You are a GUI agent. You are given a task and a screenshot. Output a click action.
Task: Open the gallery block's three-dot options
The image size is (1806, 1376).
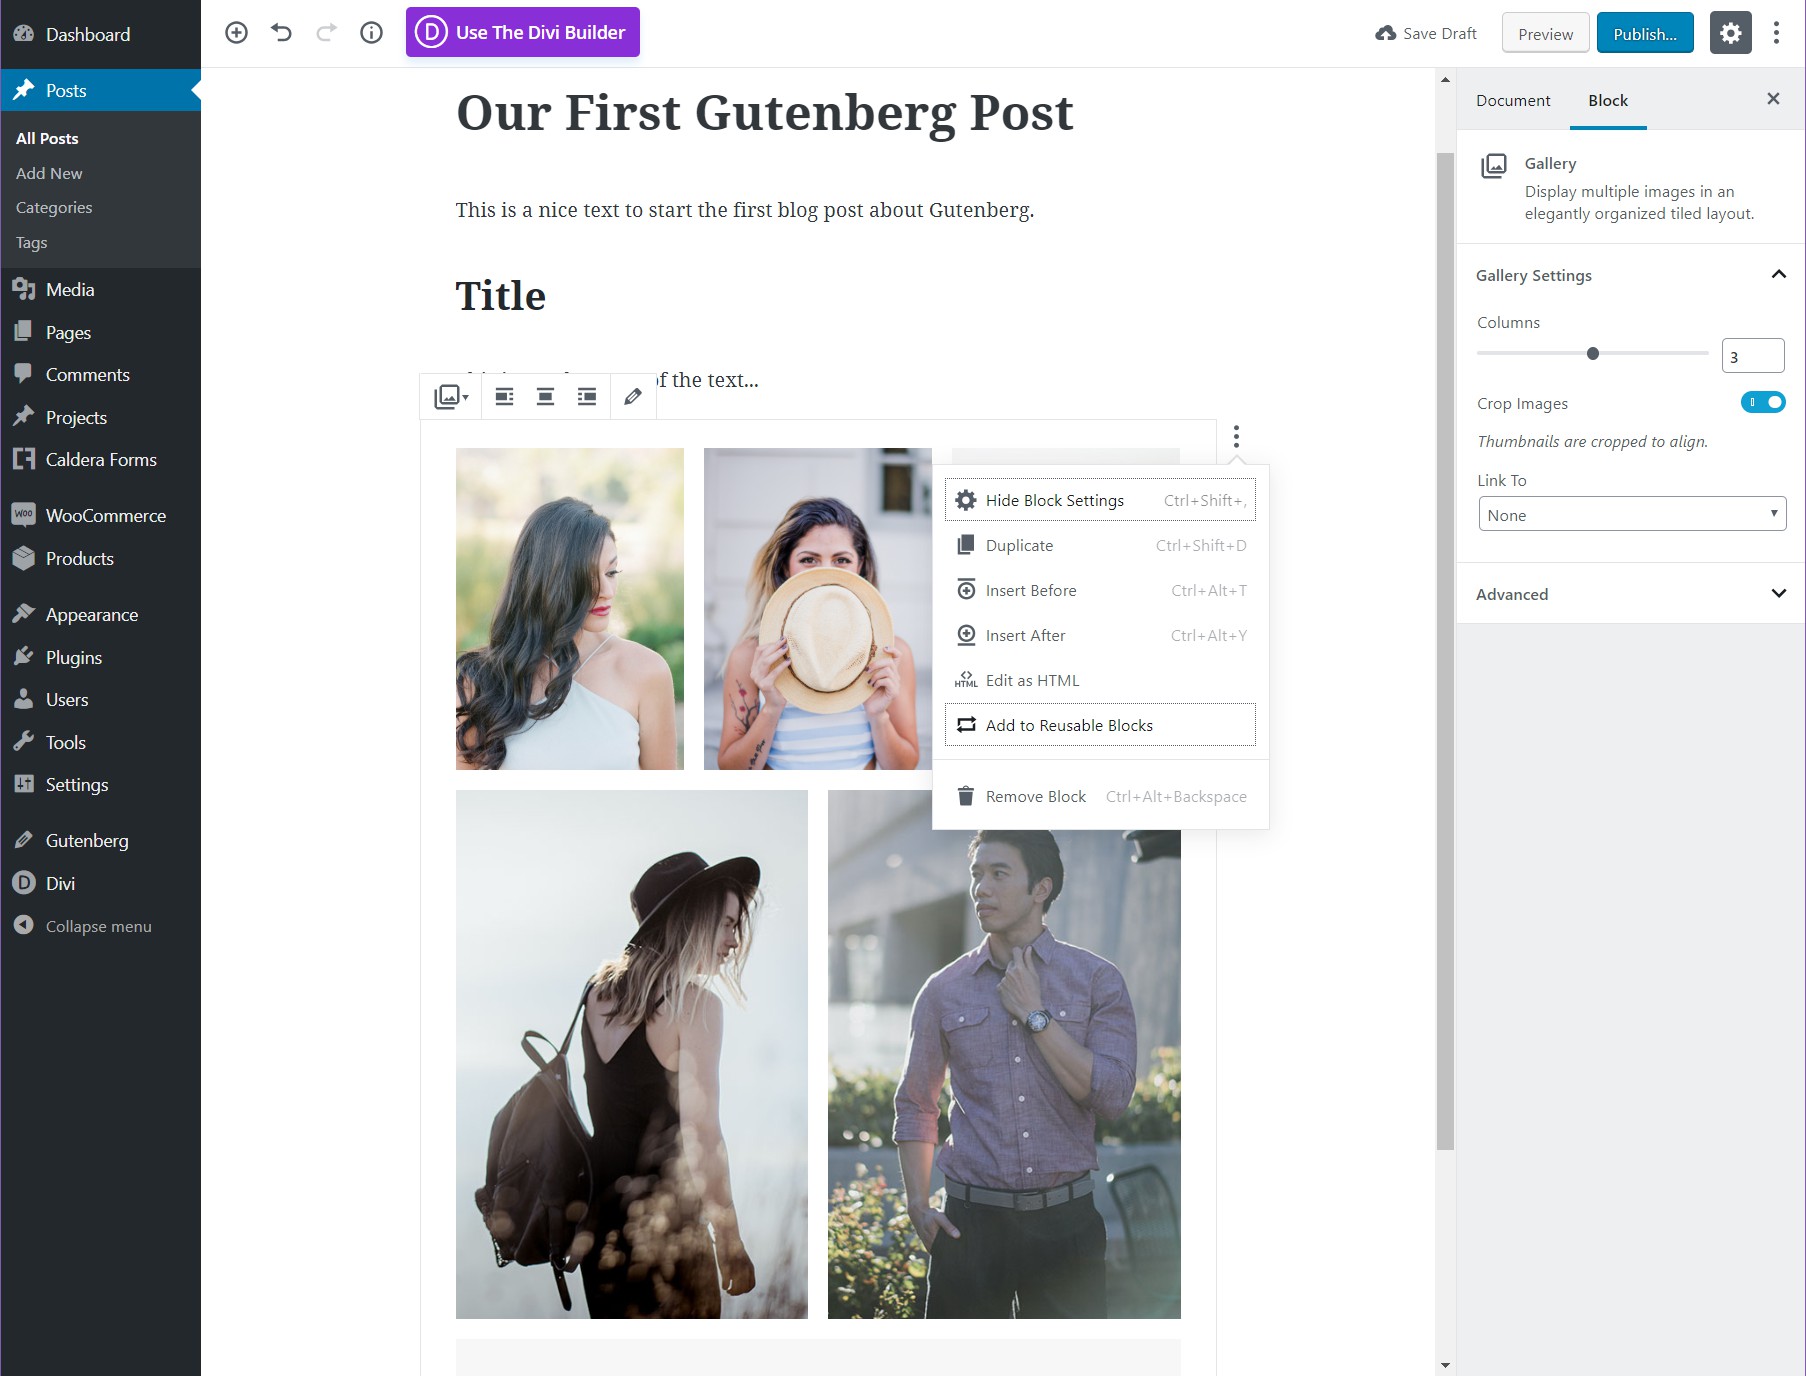(x=1236, y=436)
